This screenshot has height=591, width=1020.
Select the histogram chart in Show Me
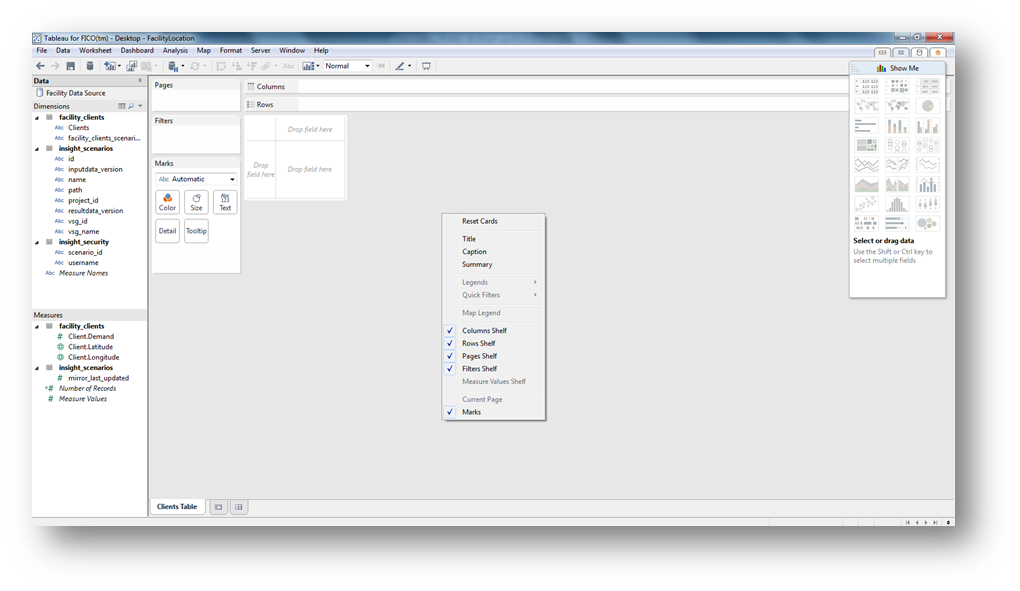pos(896,204)
